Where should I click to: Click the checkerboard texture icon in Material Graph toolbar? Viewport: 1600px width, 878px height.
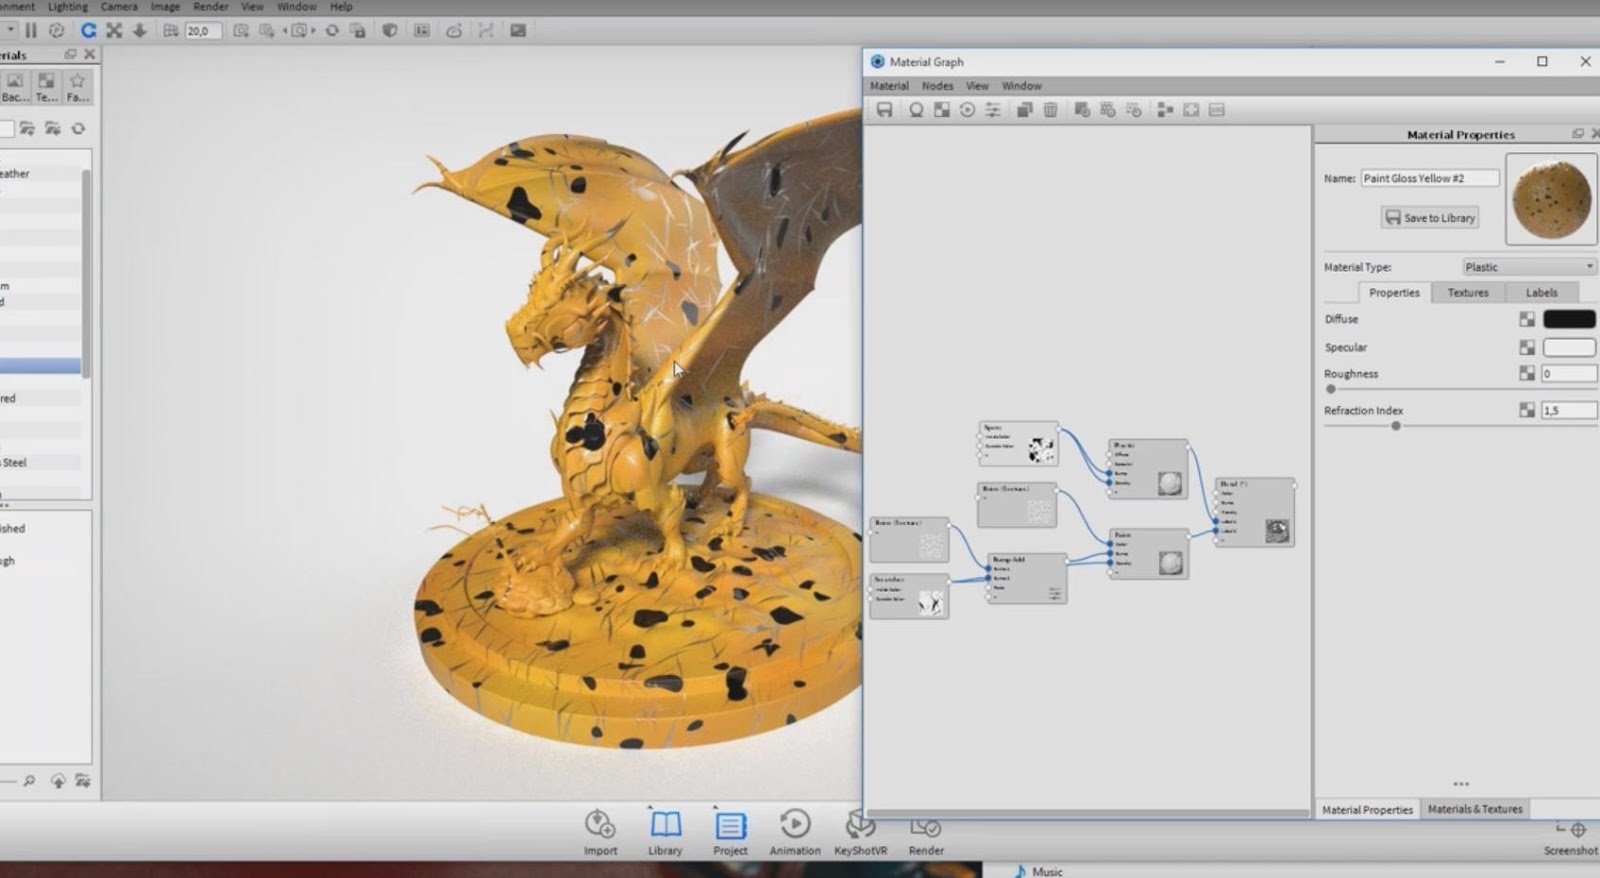pyautogui.click(x=942, y=110)
